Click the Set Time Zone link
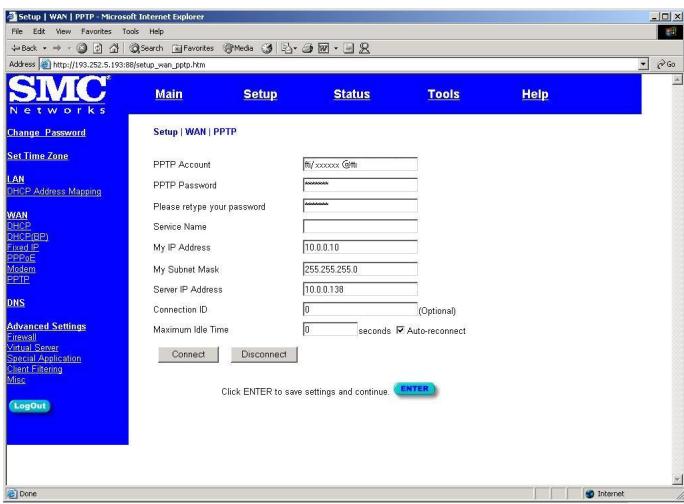684x504 pixels. coord(38,156)
